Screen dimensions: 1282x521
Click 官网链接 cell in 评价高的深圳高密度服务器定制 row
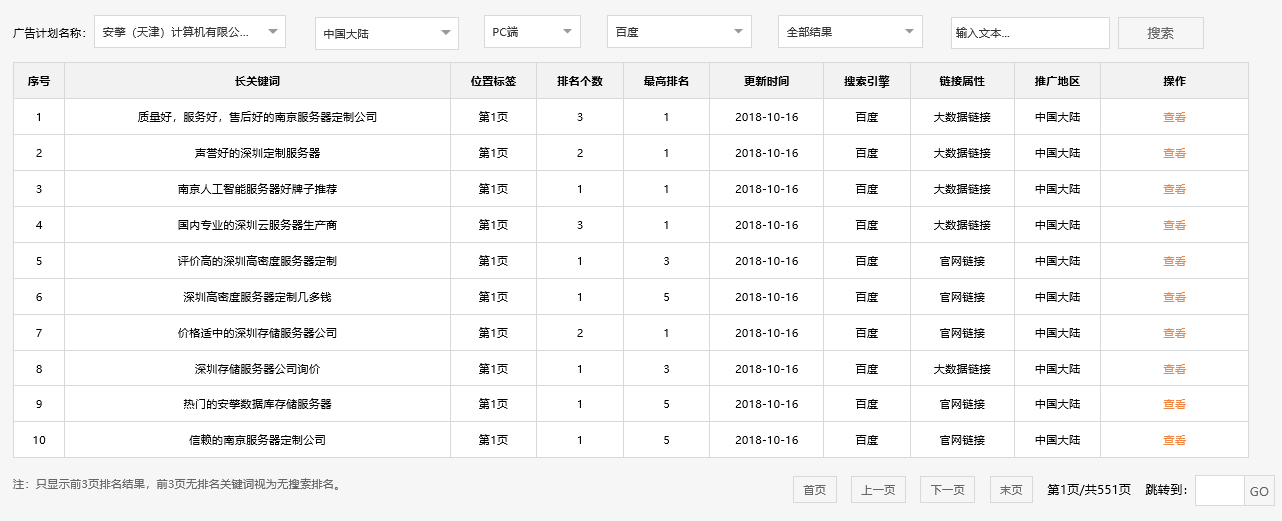962,261
